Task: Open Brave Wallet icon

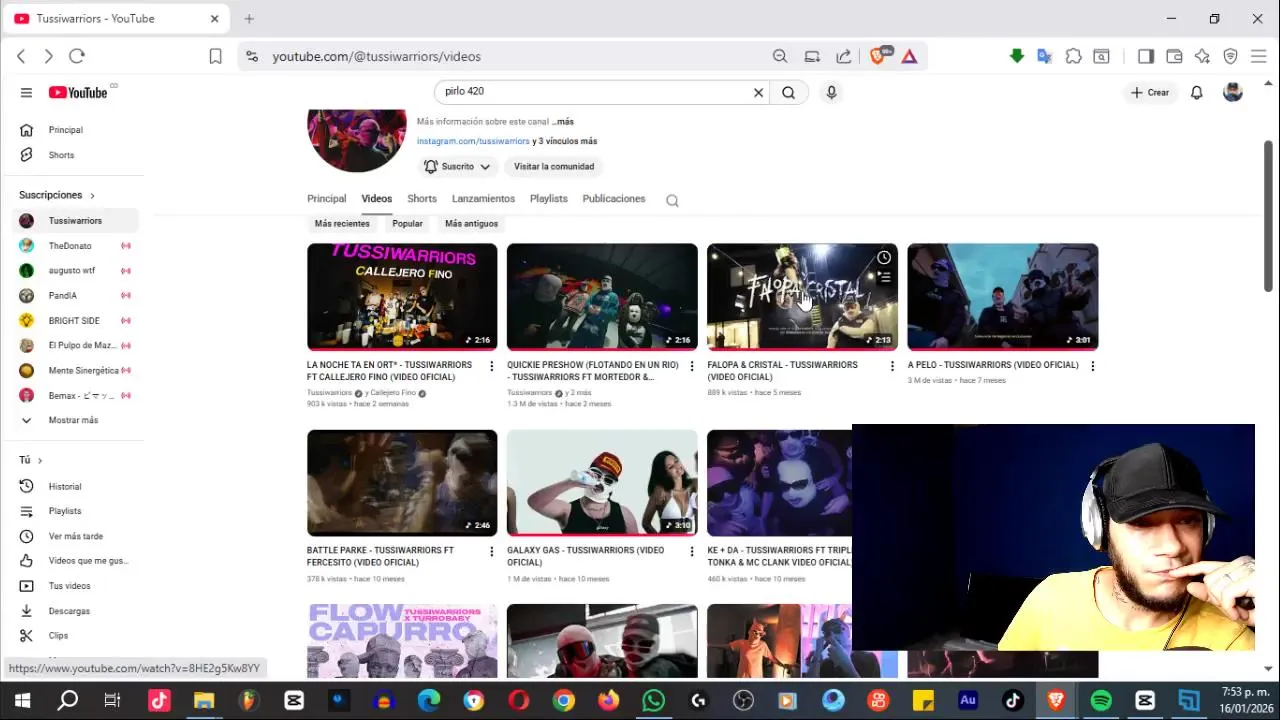Action: pos(1174,56)
